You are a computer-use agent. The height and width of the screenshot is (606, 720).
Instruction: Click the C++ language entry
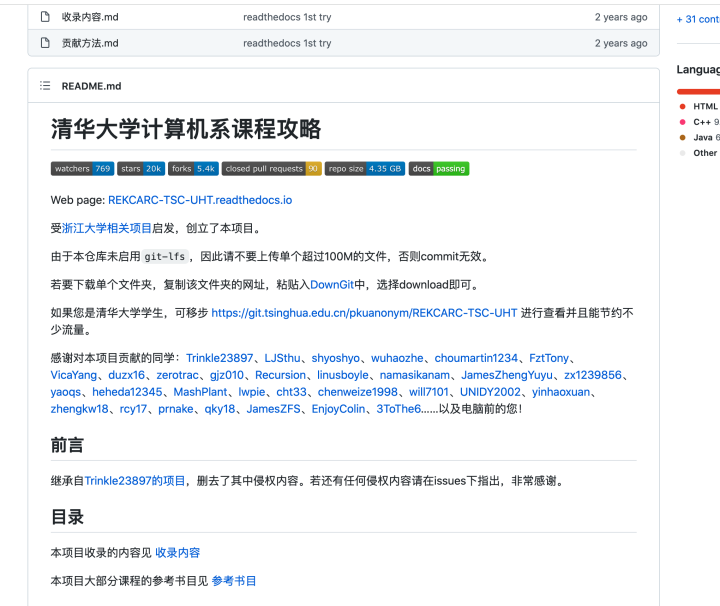tap(699, 122)
